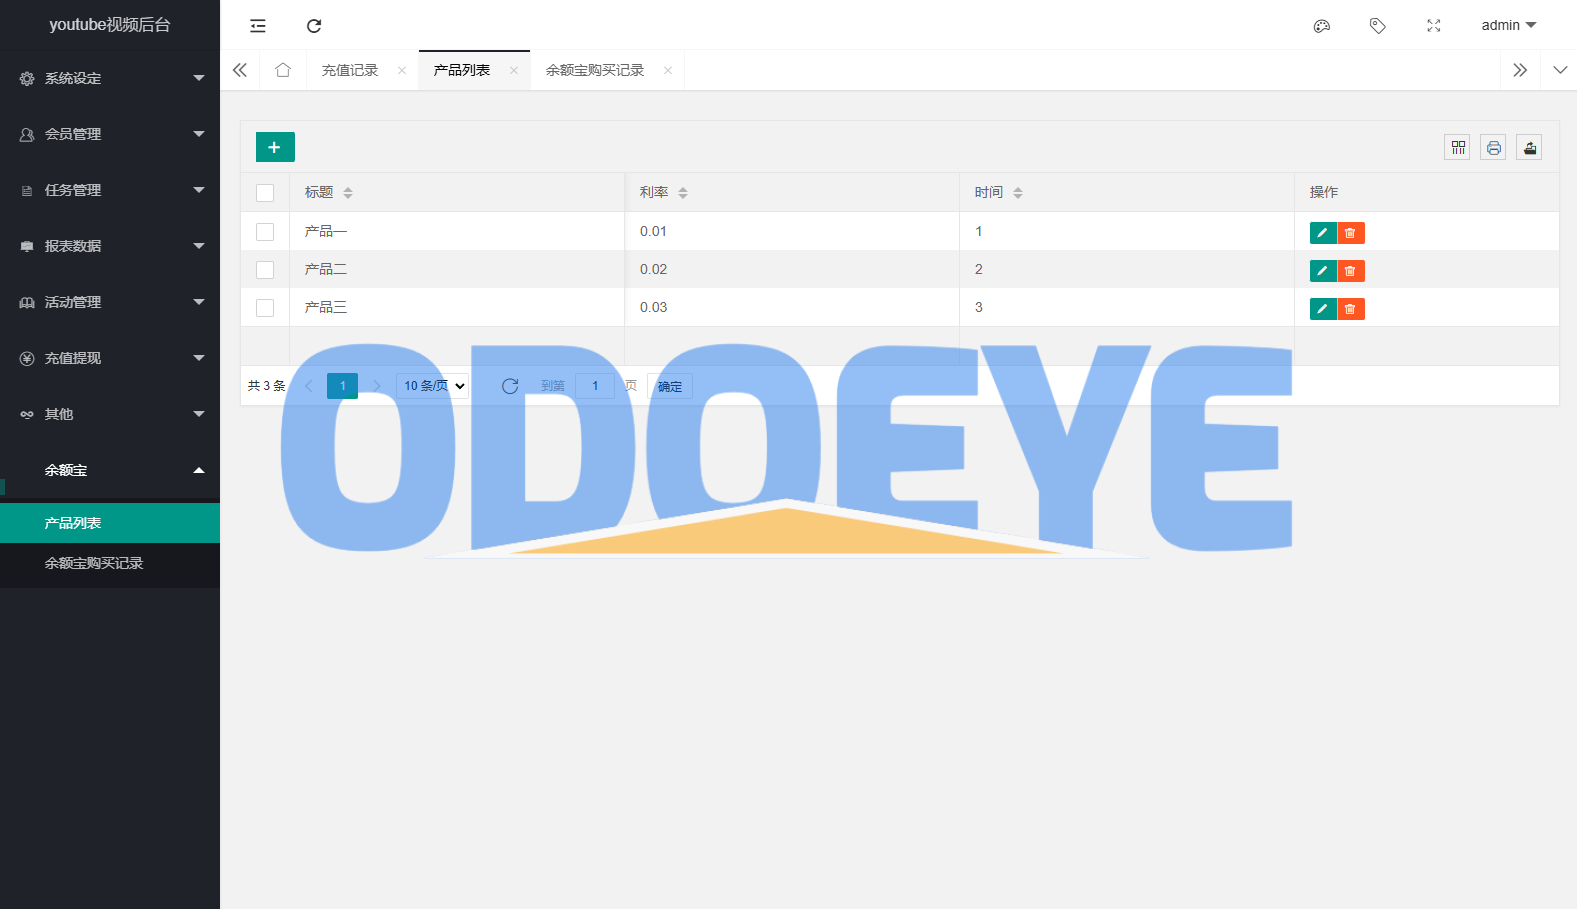This screenshot has width=1577, height=909.
Task: Collapse sidebar with the menu toggle icon
Action: pos(258,26)
